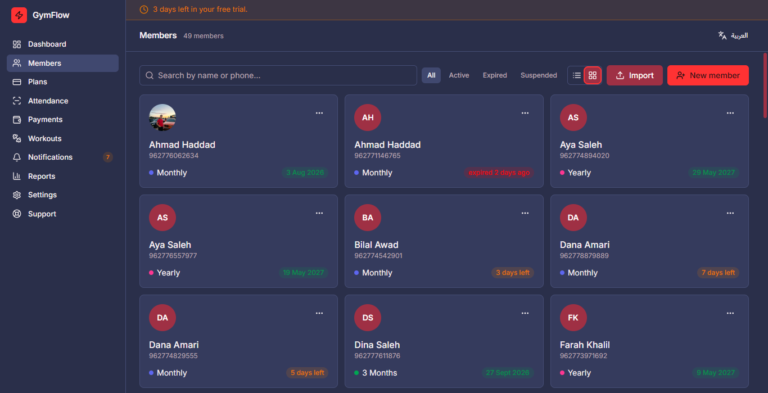Click the Import button

click(635, 75)
